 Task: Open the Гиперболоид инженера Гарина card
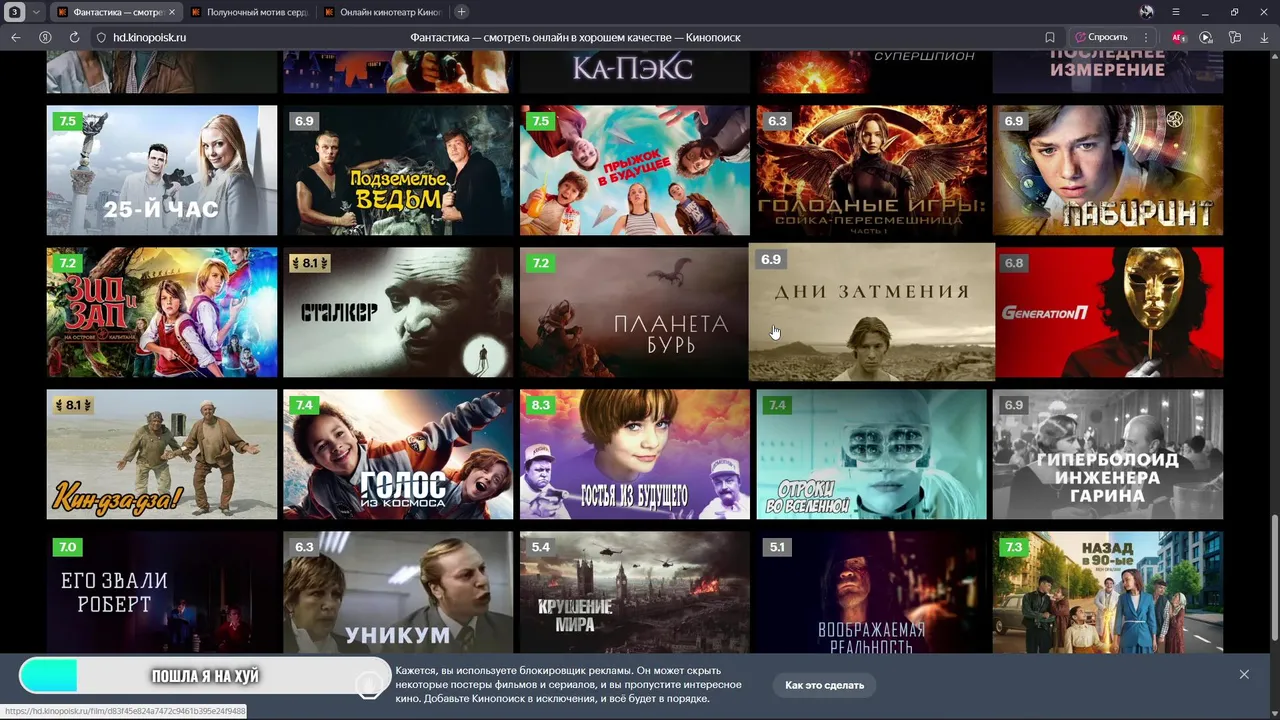[x=1108, y=454]
